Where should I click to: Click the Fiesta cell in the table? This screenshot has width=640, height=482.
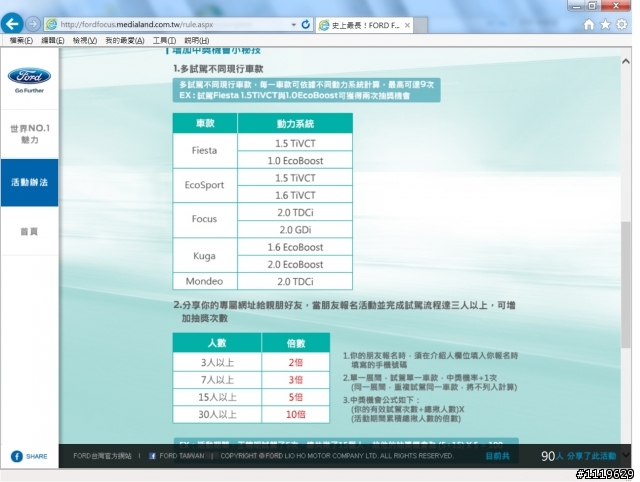click(x=204, y=151)
